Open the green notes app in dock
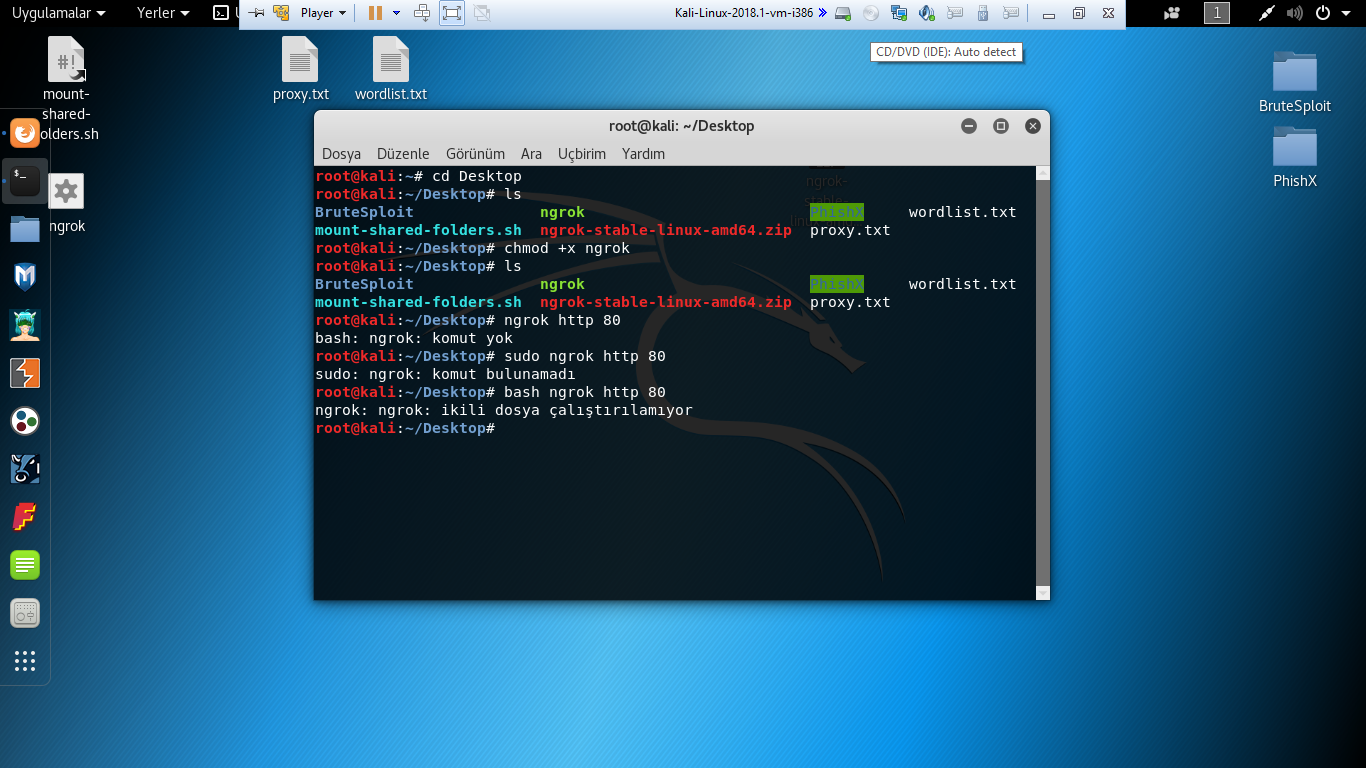Screen dimensions: 1366x768 coord(25,565)
